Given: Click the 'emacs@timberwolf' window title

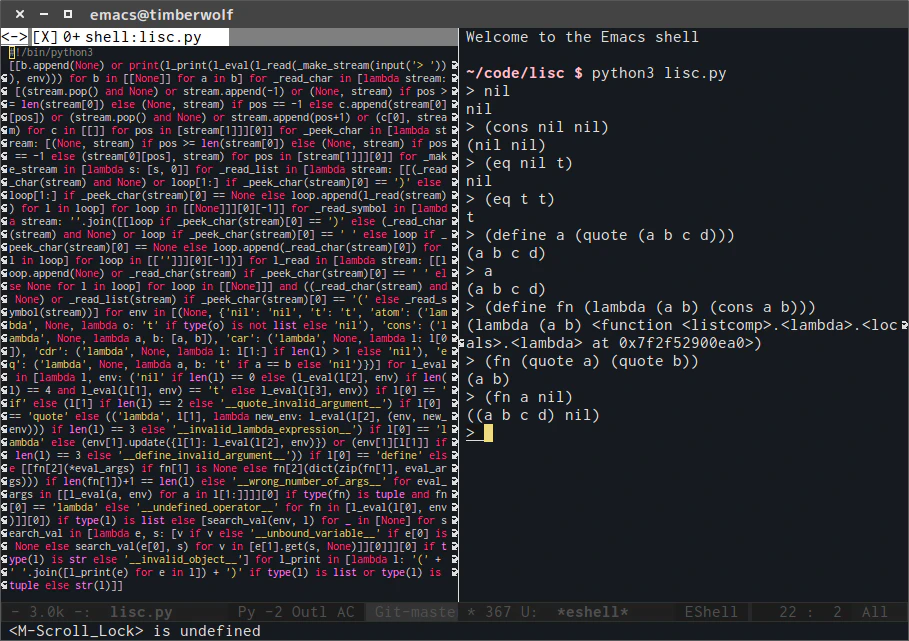Looking at the screenshot, I should click(x=161, y=14).
